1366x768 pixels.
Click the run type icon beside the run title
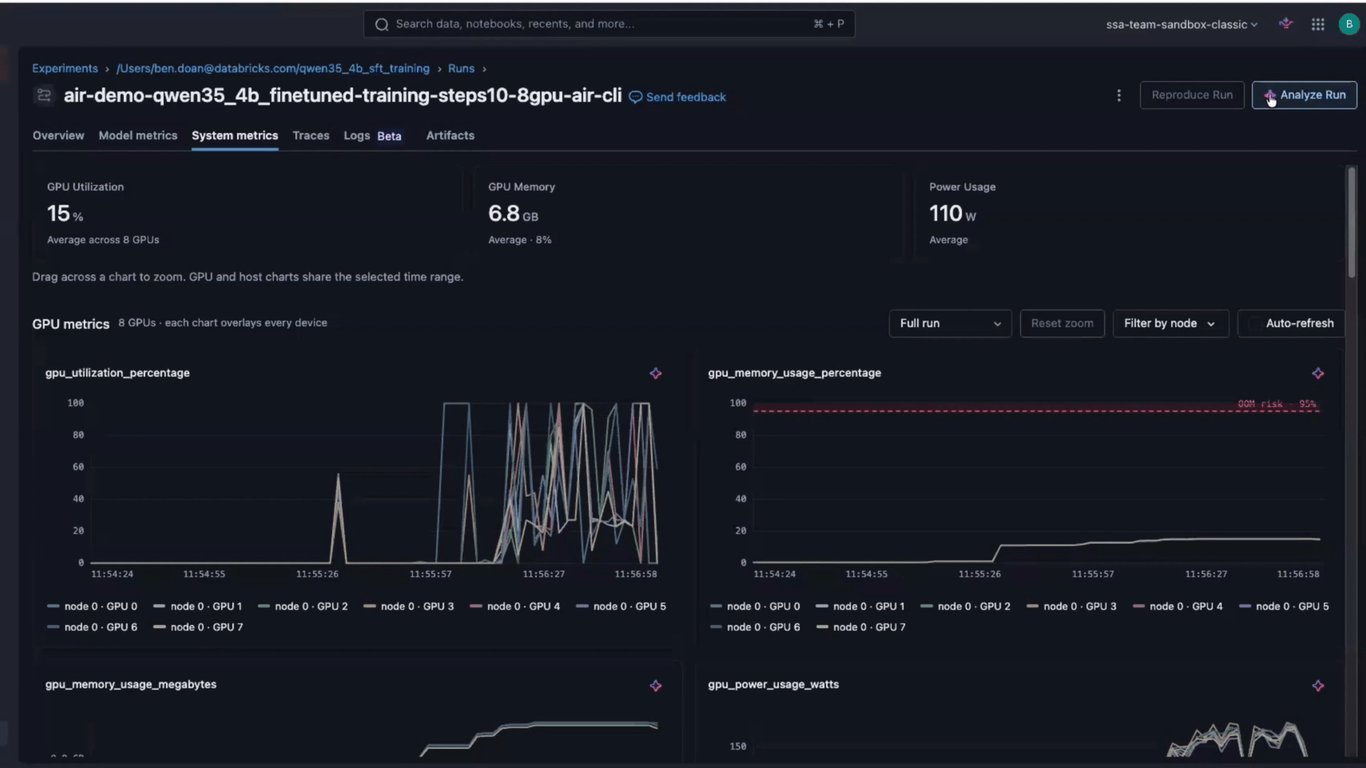43,96
